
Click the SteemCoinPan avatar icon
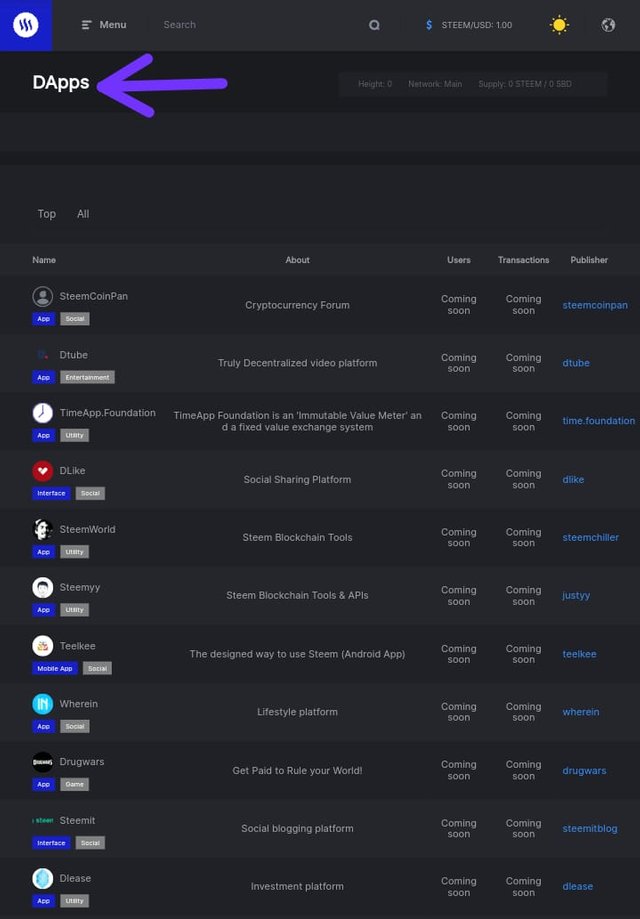point(43,297)
